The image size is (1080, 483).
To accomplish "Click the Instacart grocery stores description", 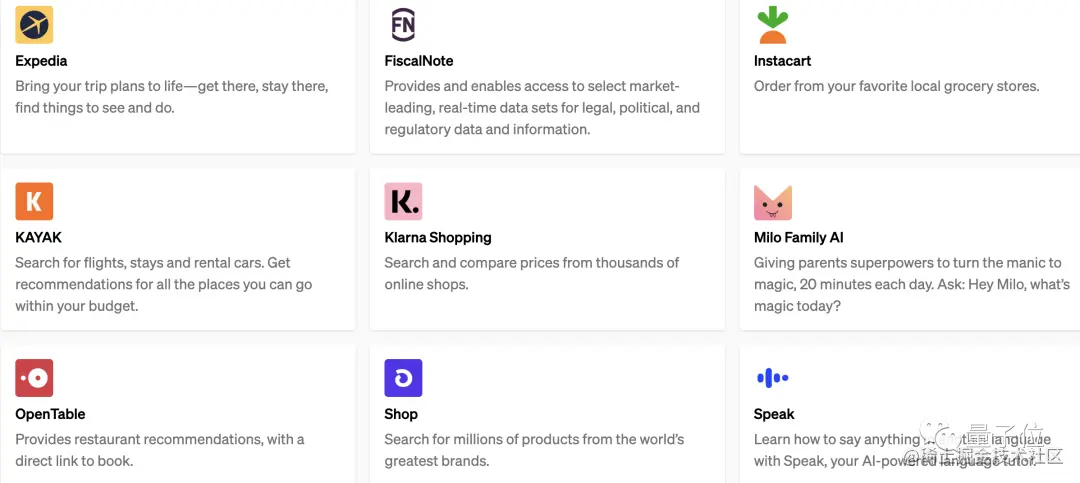I will pyautogui.click(x=896, y=86).
